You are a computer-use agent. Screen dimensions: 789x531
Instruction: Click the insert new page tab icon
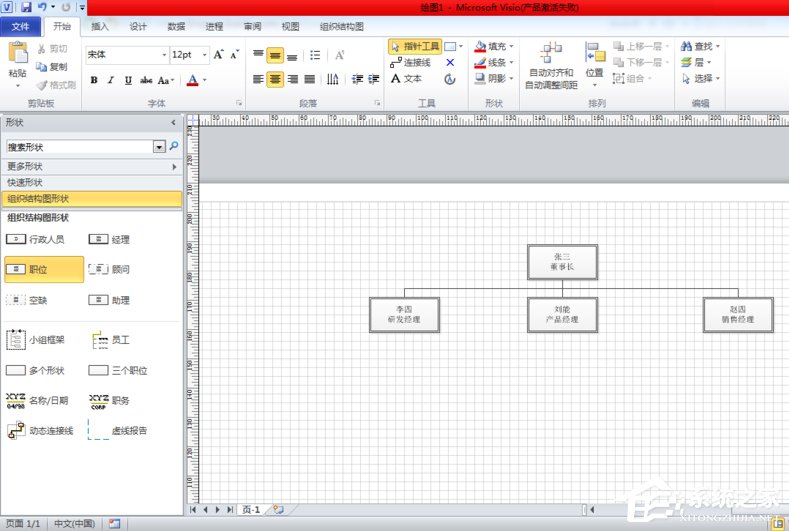[278, 509]
